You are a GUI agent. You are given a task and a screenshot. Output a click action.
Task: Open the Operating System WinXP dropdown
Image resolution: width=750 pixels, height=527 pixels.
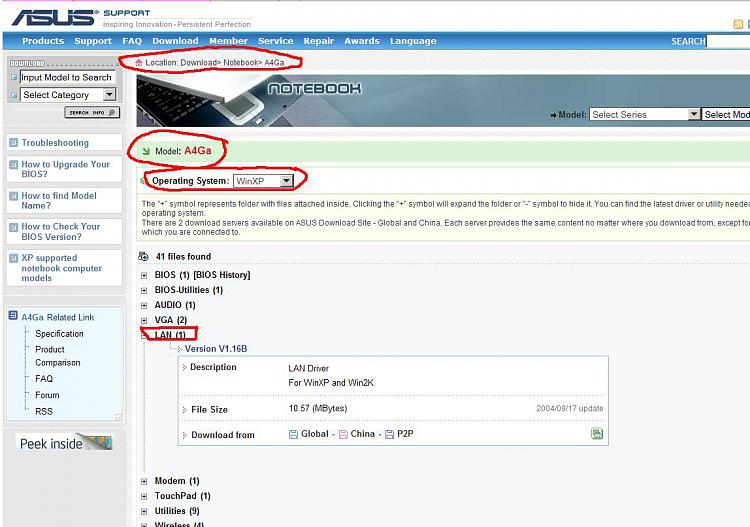[263, 181]
